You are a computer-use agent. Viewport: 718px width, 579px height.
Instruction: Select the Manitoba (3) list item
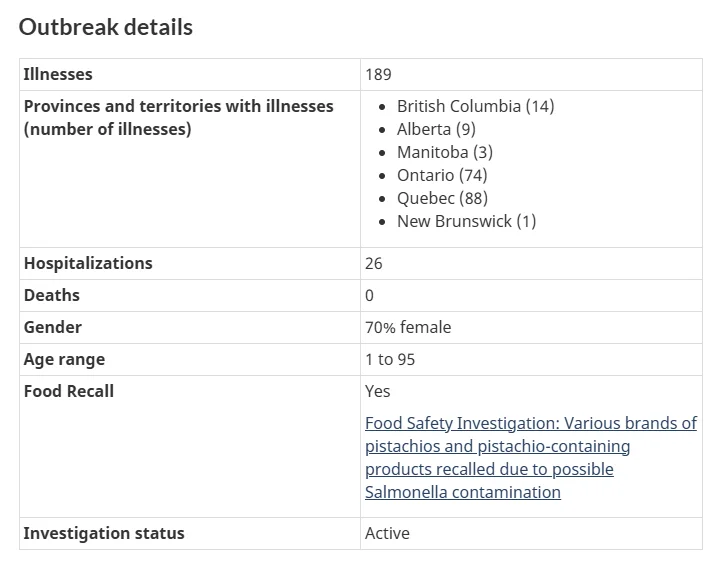click(445, 152)
